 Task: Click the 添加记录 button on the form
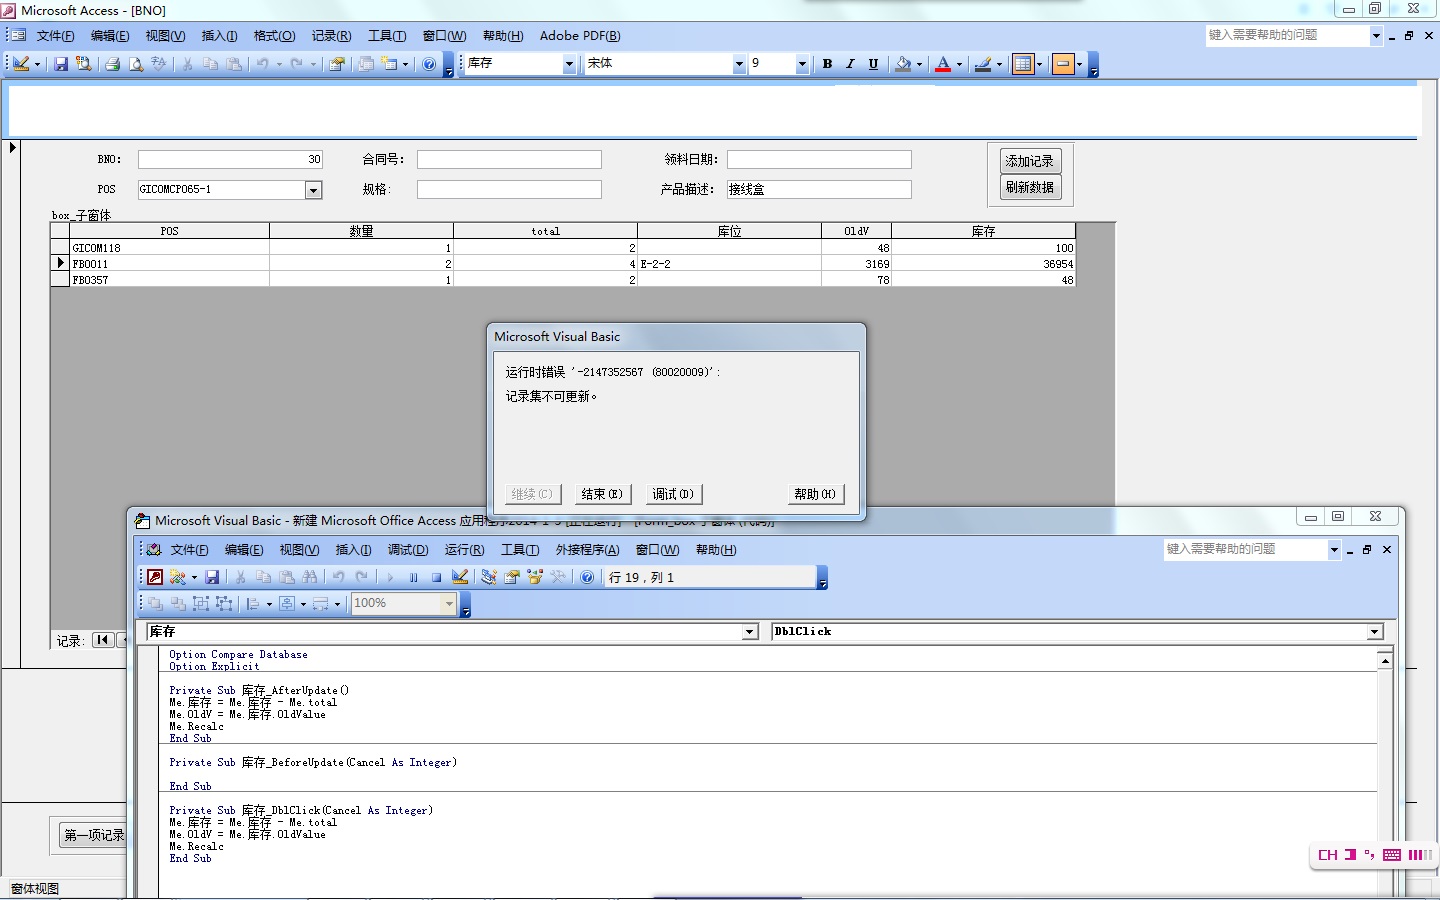tap(1029, 161)
